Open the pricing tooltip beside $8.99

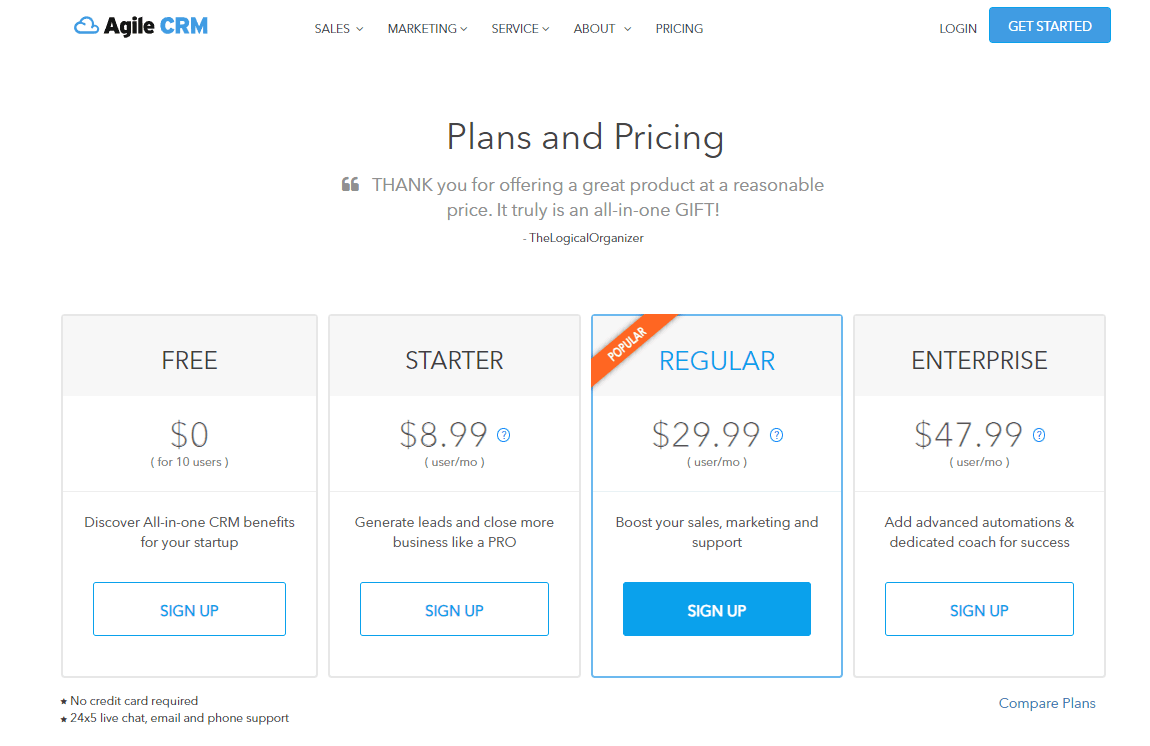click(503, 434)
